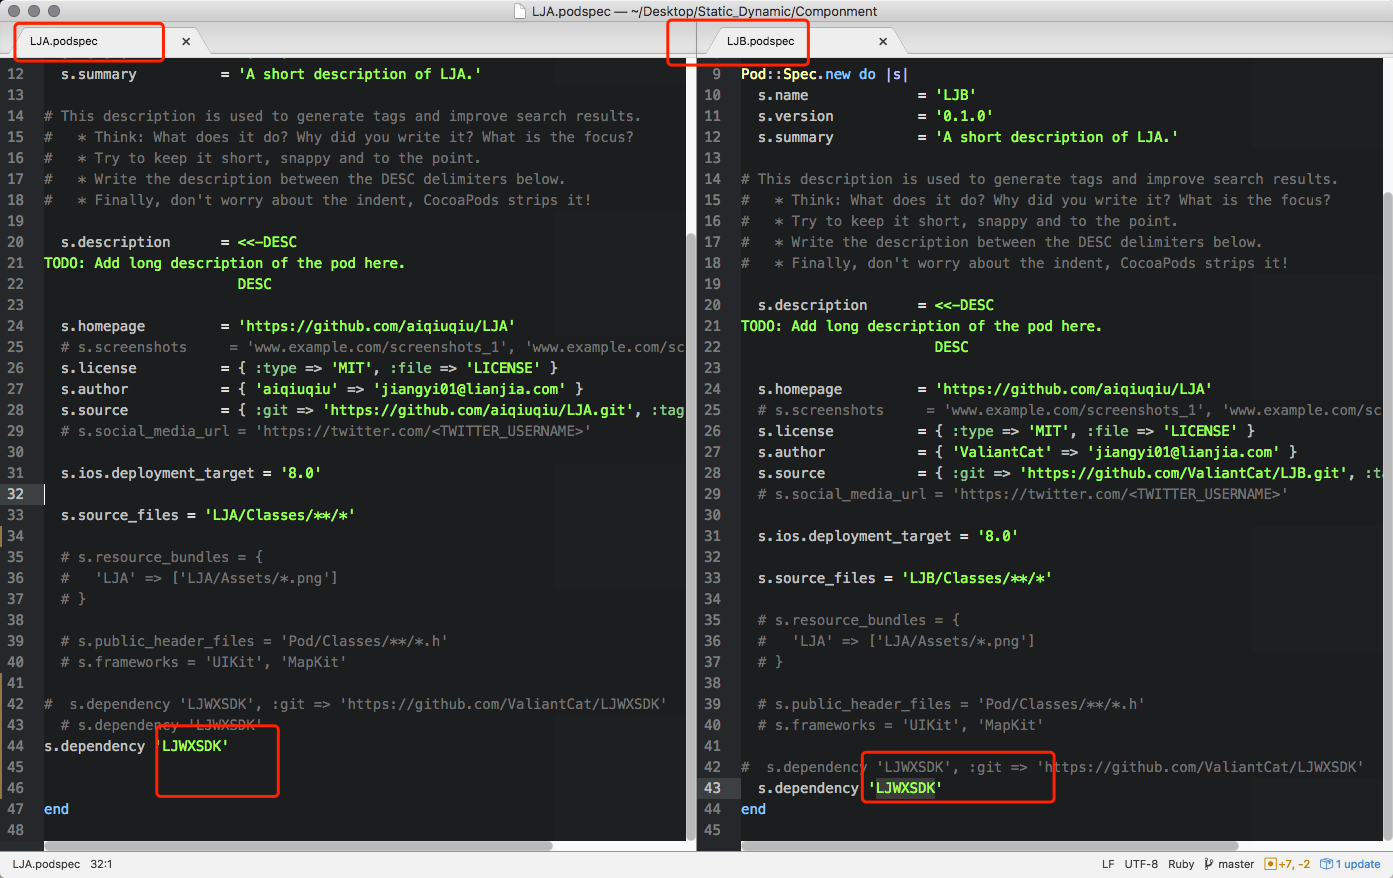Click s.summary in the LJB.podspec pane
Image resolution: width=1393 pixels, height=878 pixels.
(796, 137)
